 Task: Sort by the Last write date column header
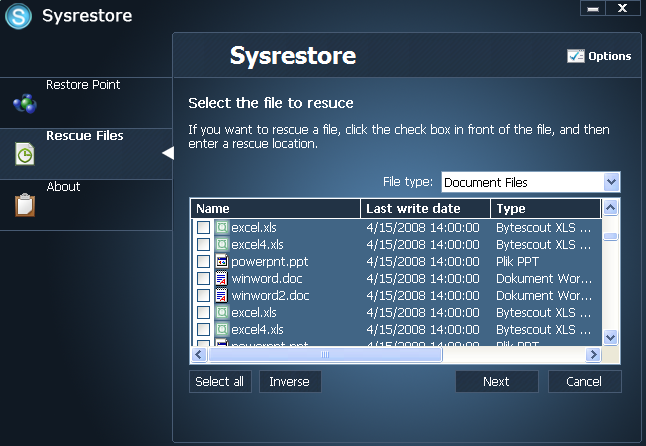click(425, 208)
